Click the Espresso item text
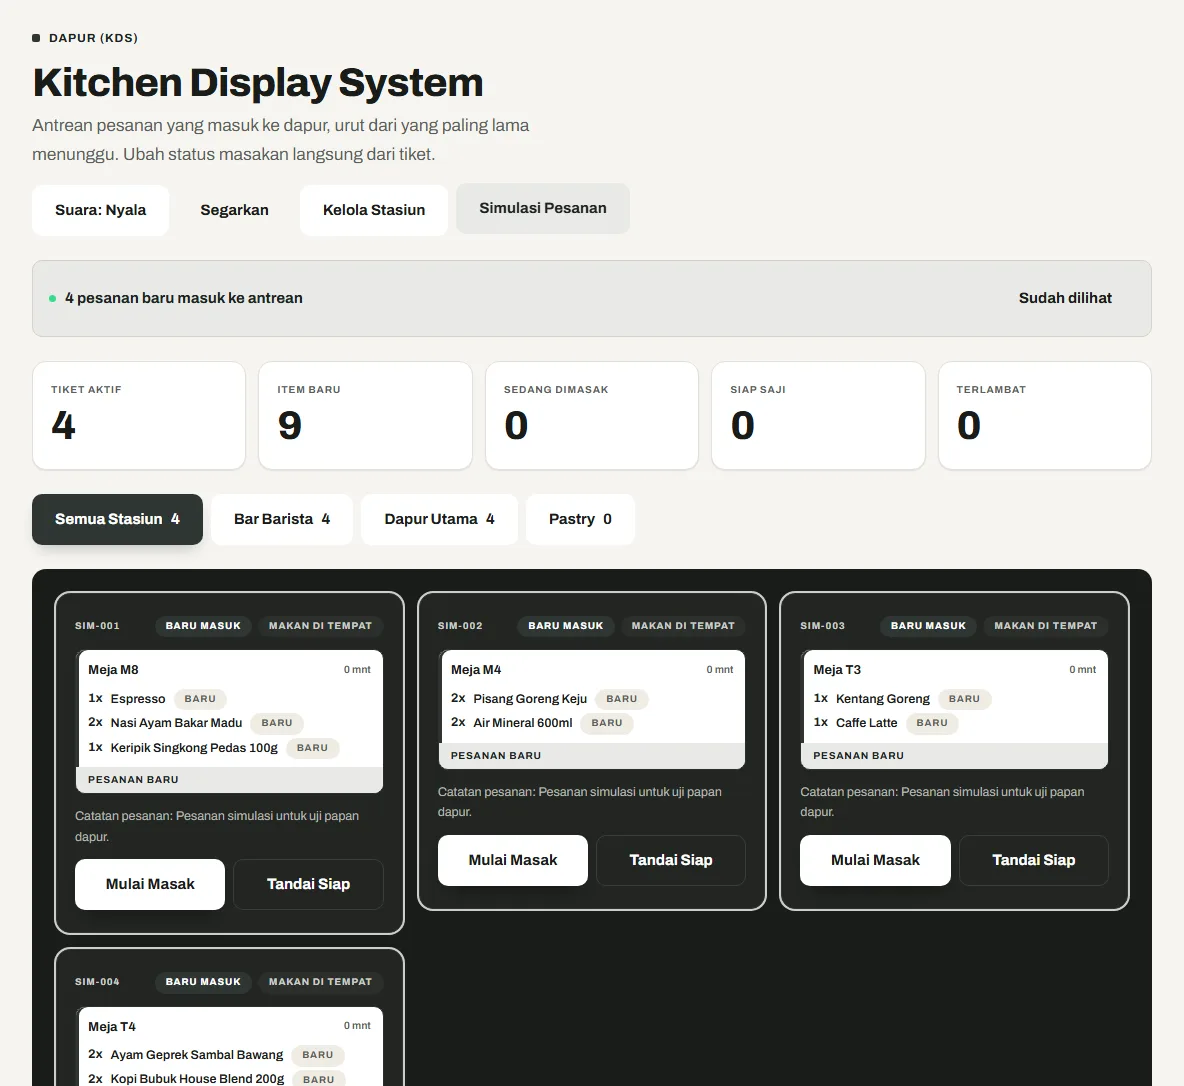Viewport: 1184px width, 1086px height. (138, 699)
